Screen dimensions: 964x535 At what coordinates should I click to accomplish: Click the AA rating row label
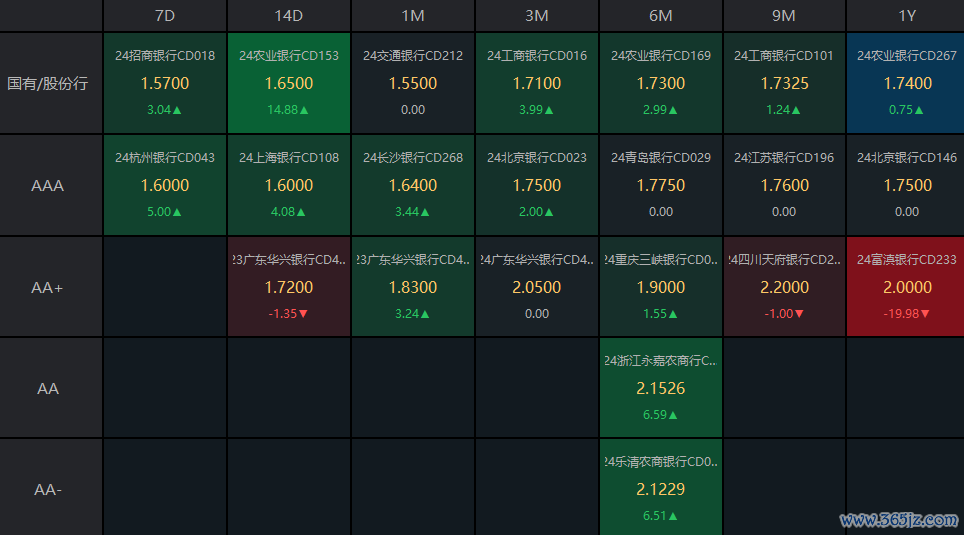[x=51, y=388]
